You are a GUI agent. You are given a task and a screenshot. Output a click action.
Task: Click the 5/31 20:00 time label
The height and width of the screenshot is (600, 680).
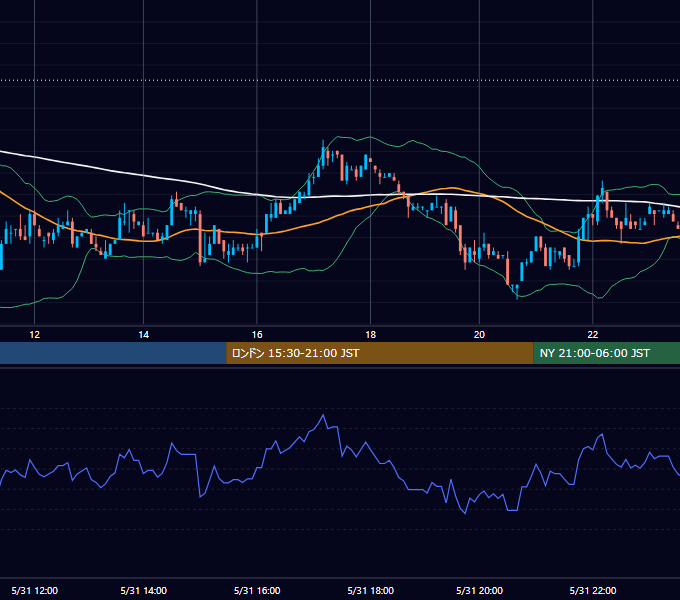tap(479, 590)
